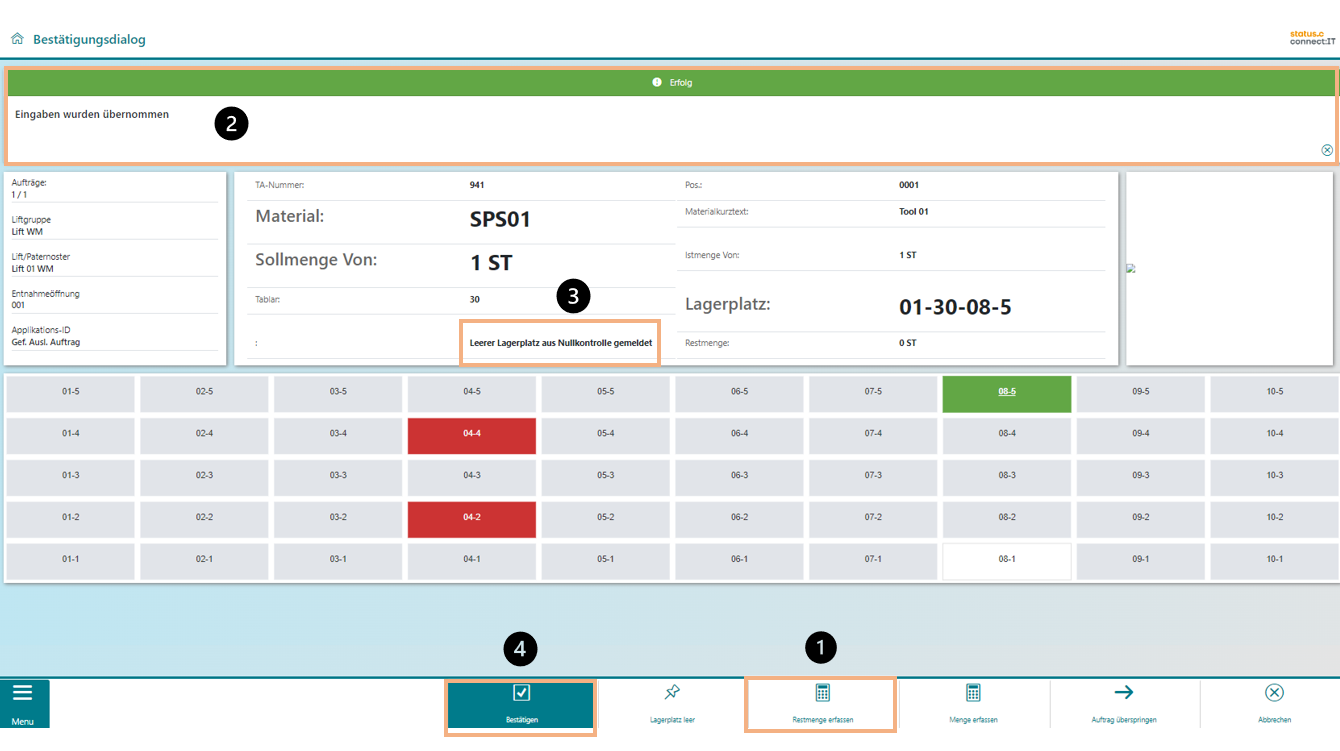This screenshot has height=751, width=1340.
Task: Dismiss the success message with close icon
Action: coord(1327,150)
